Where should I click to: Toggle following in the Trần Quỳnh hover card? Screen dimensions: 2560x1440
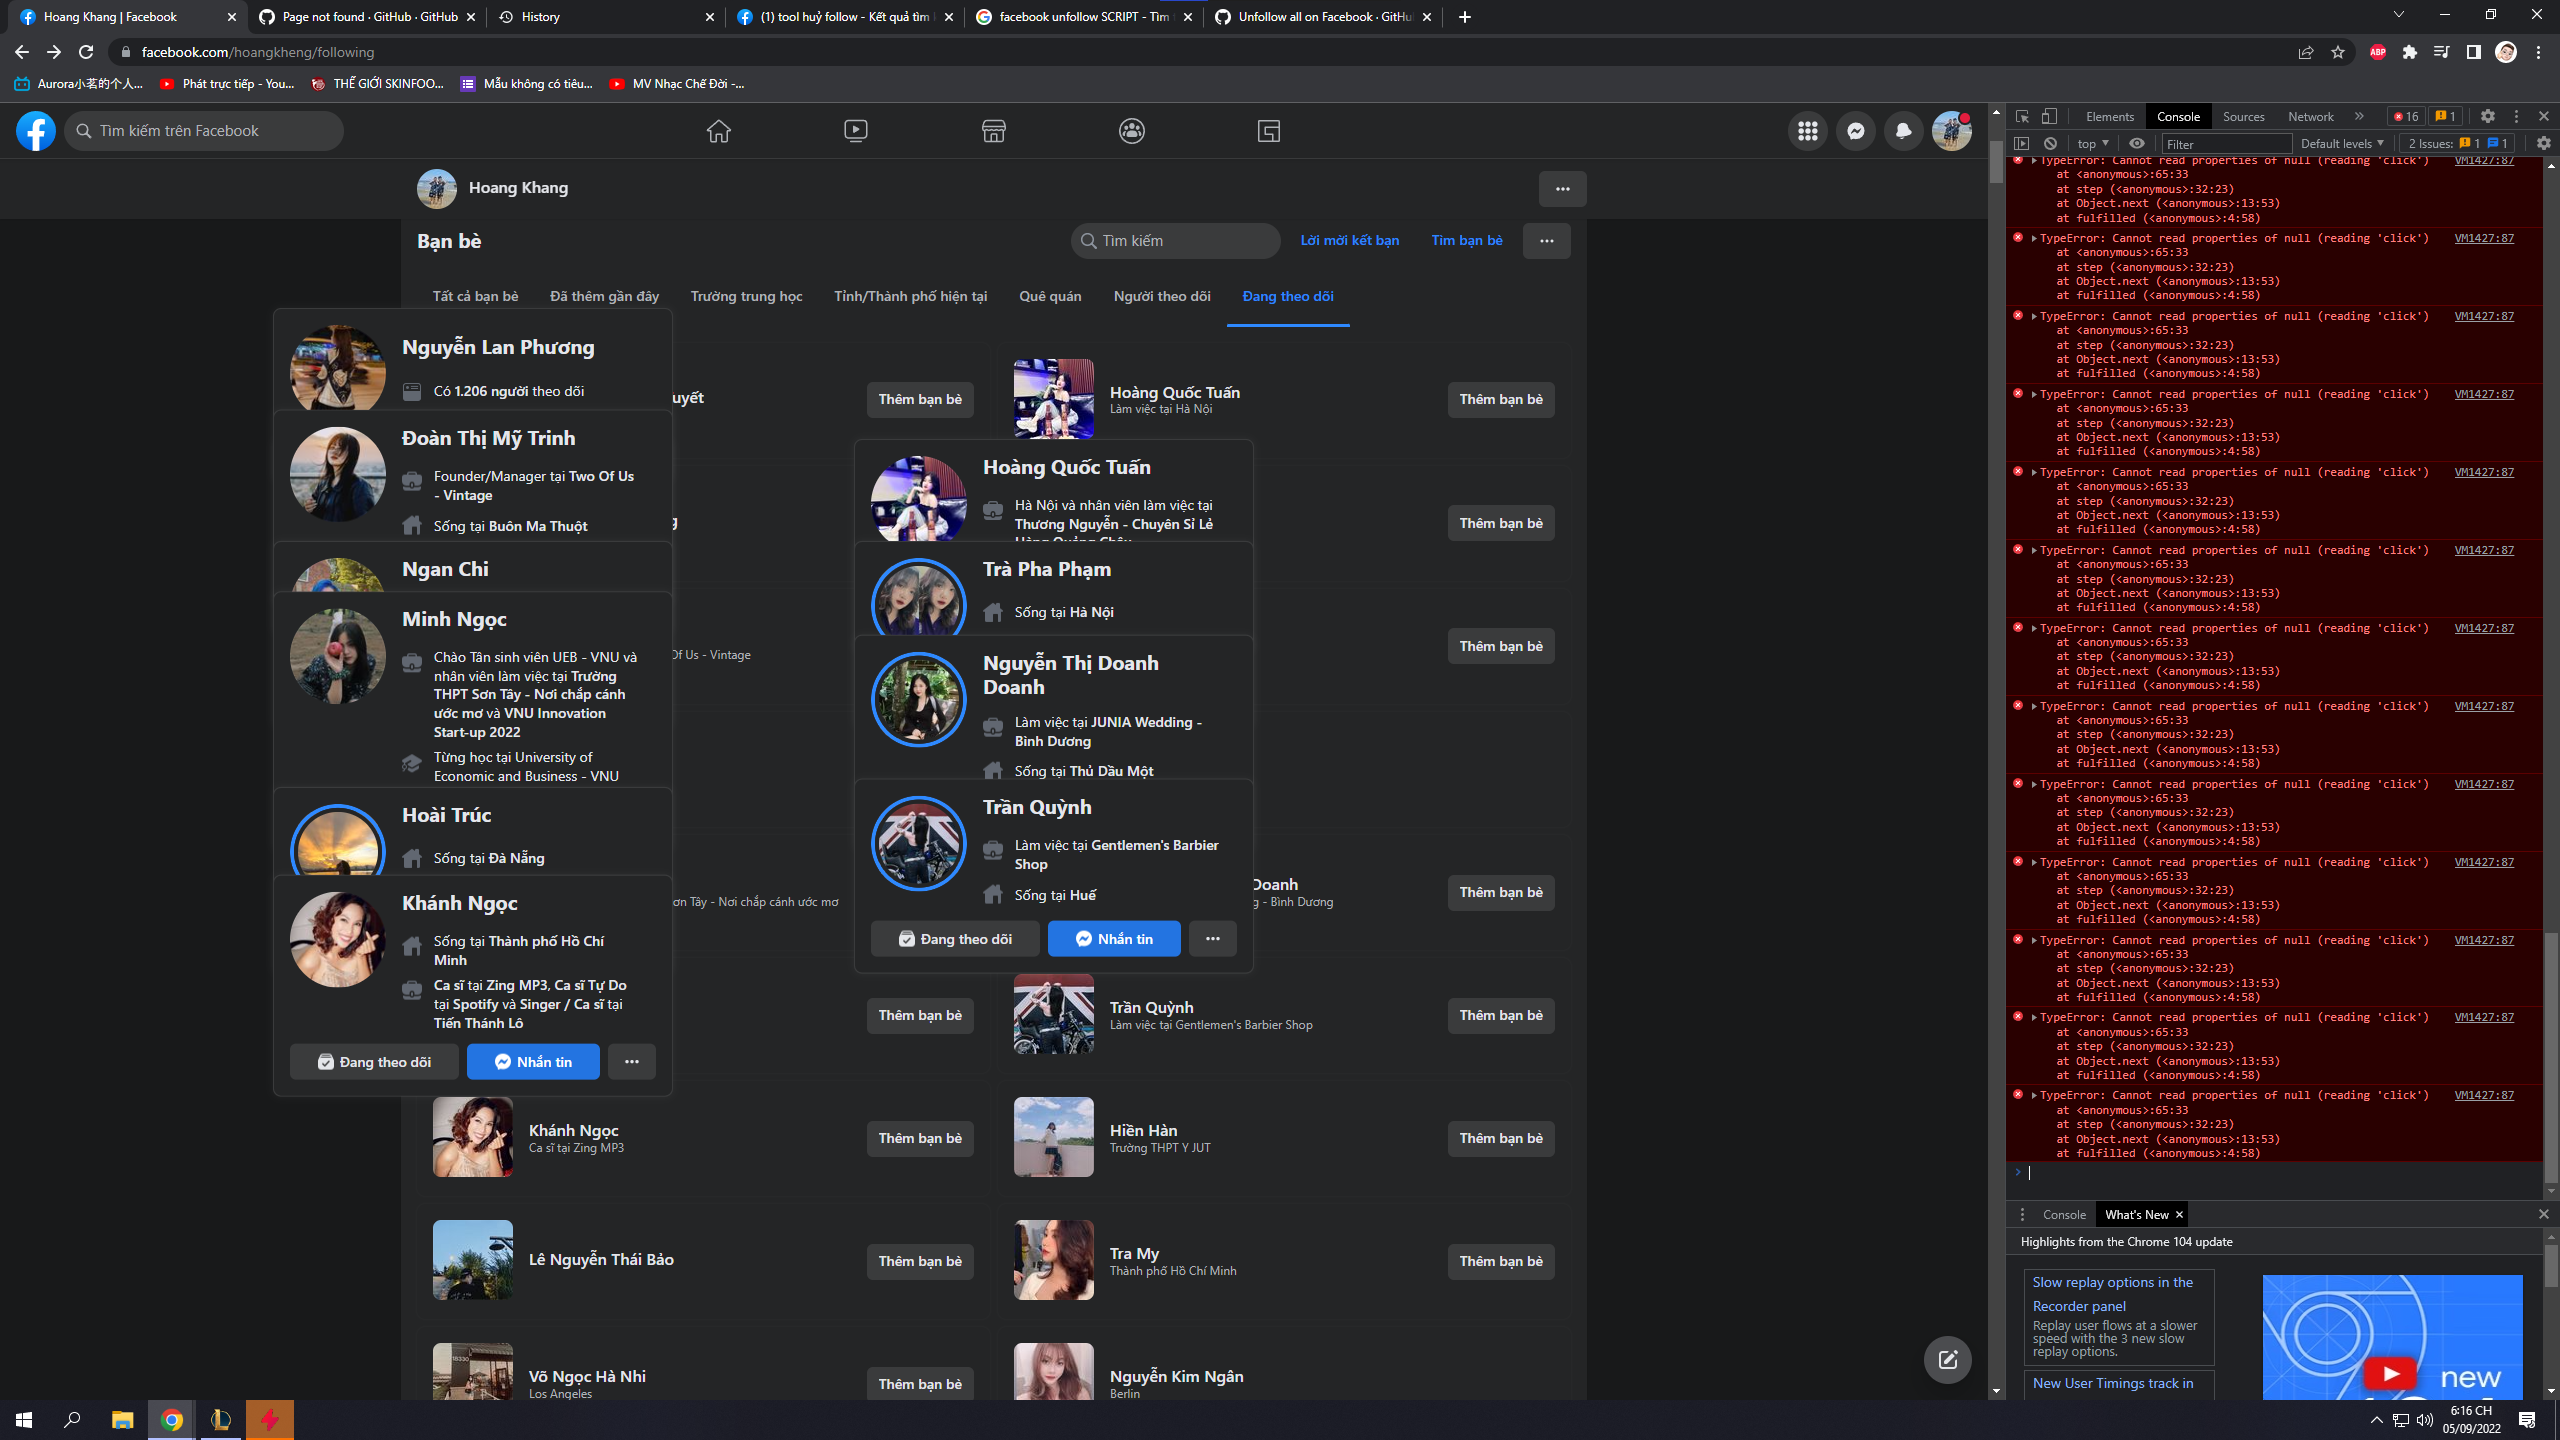coord(955,939)
